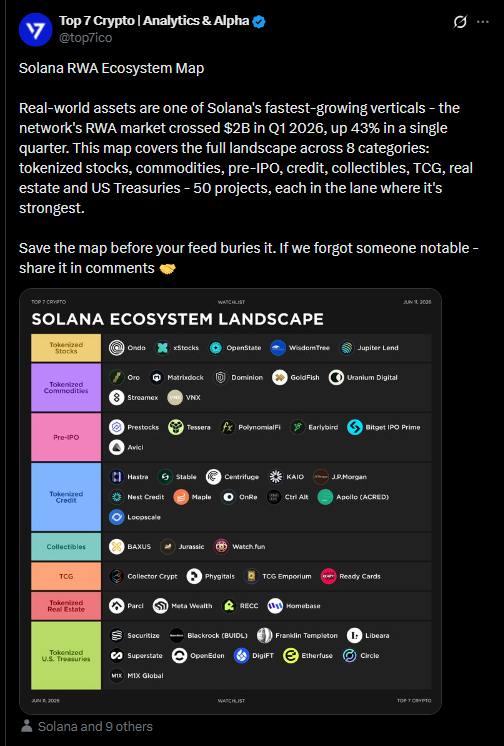The height and width of the screenshot is (746, 504).
Task: Click the DigiFT blue logo
Action: [x=242, y=656]
